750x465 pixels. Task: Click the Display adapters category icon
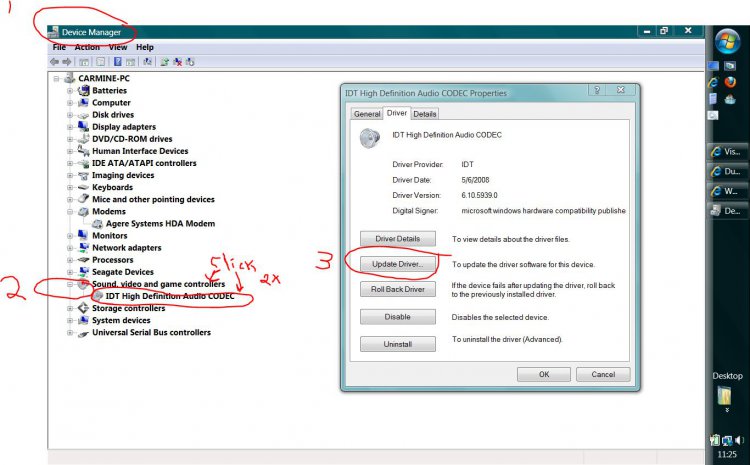84,127
